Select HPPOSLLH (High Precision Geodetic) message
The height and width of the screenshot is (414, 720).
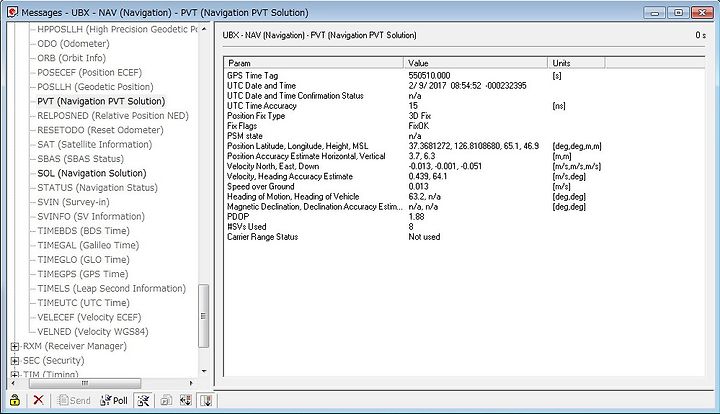point(117,29)
